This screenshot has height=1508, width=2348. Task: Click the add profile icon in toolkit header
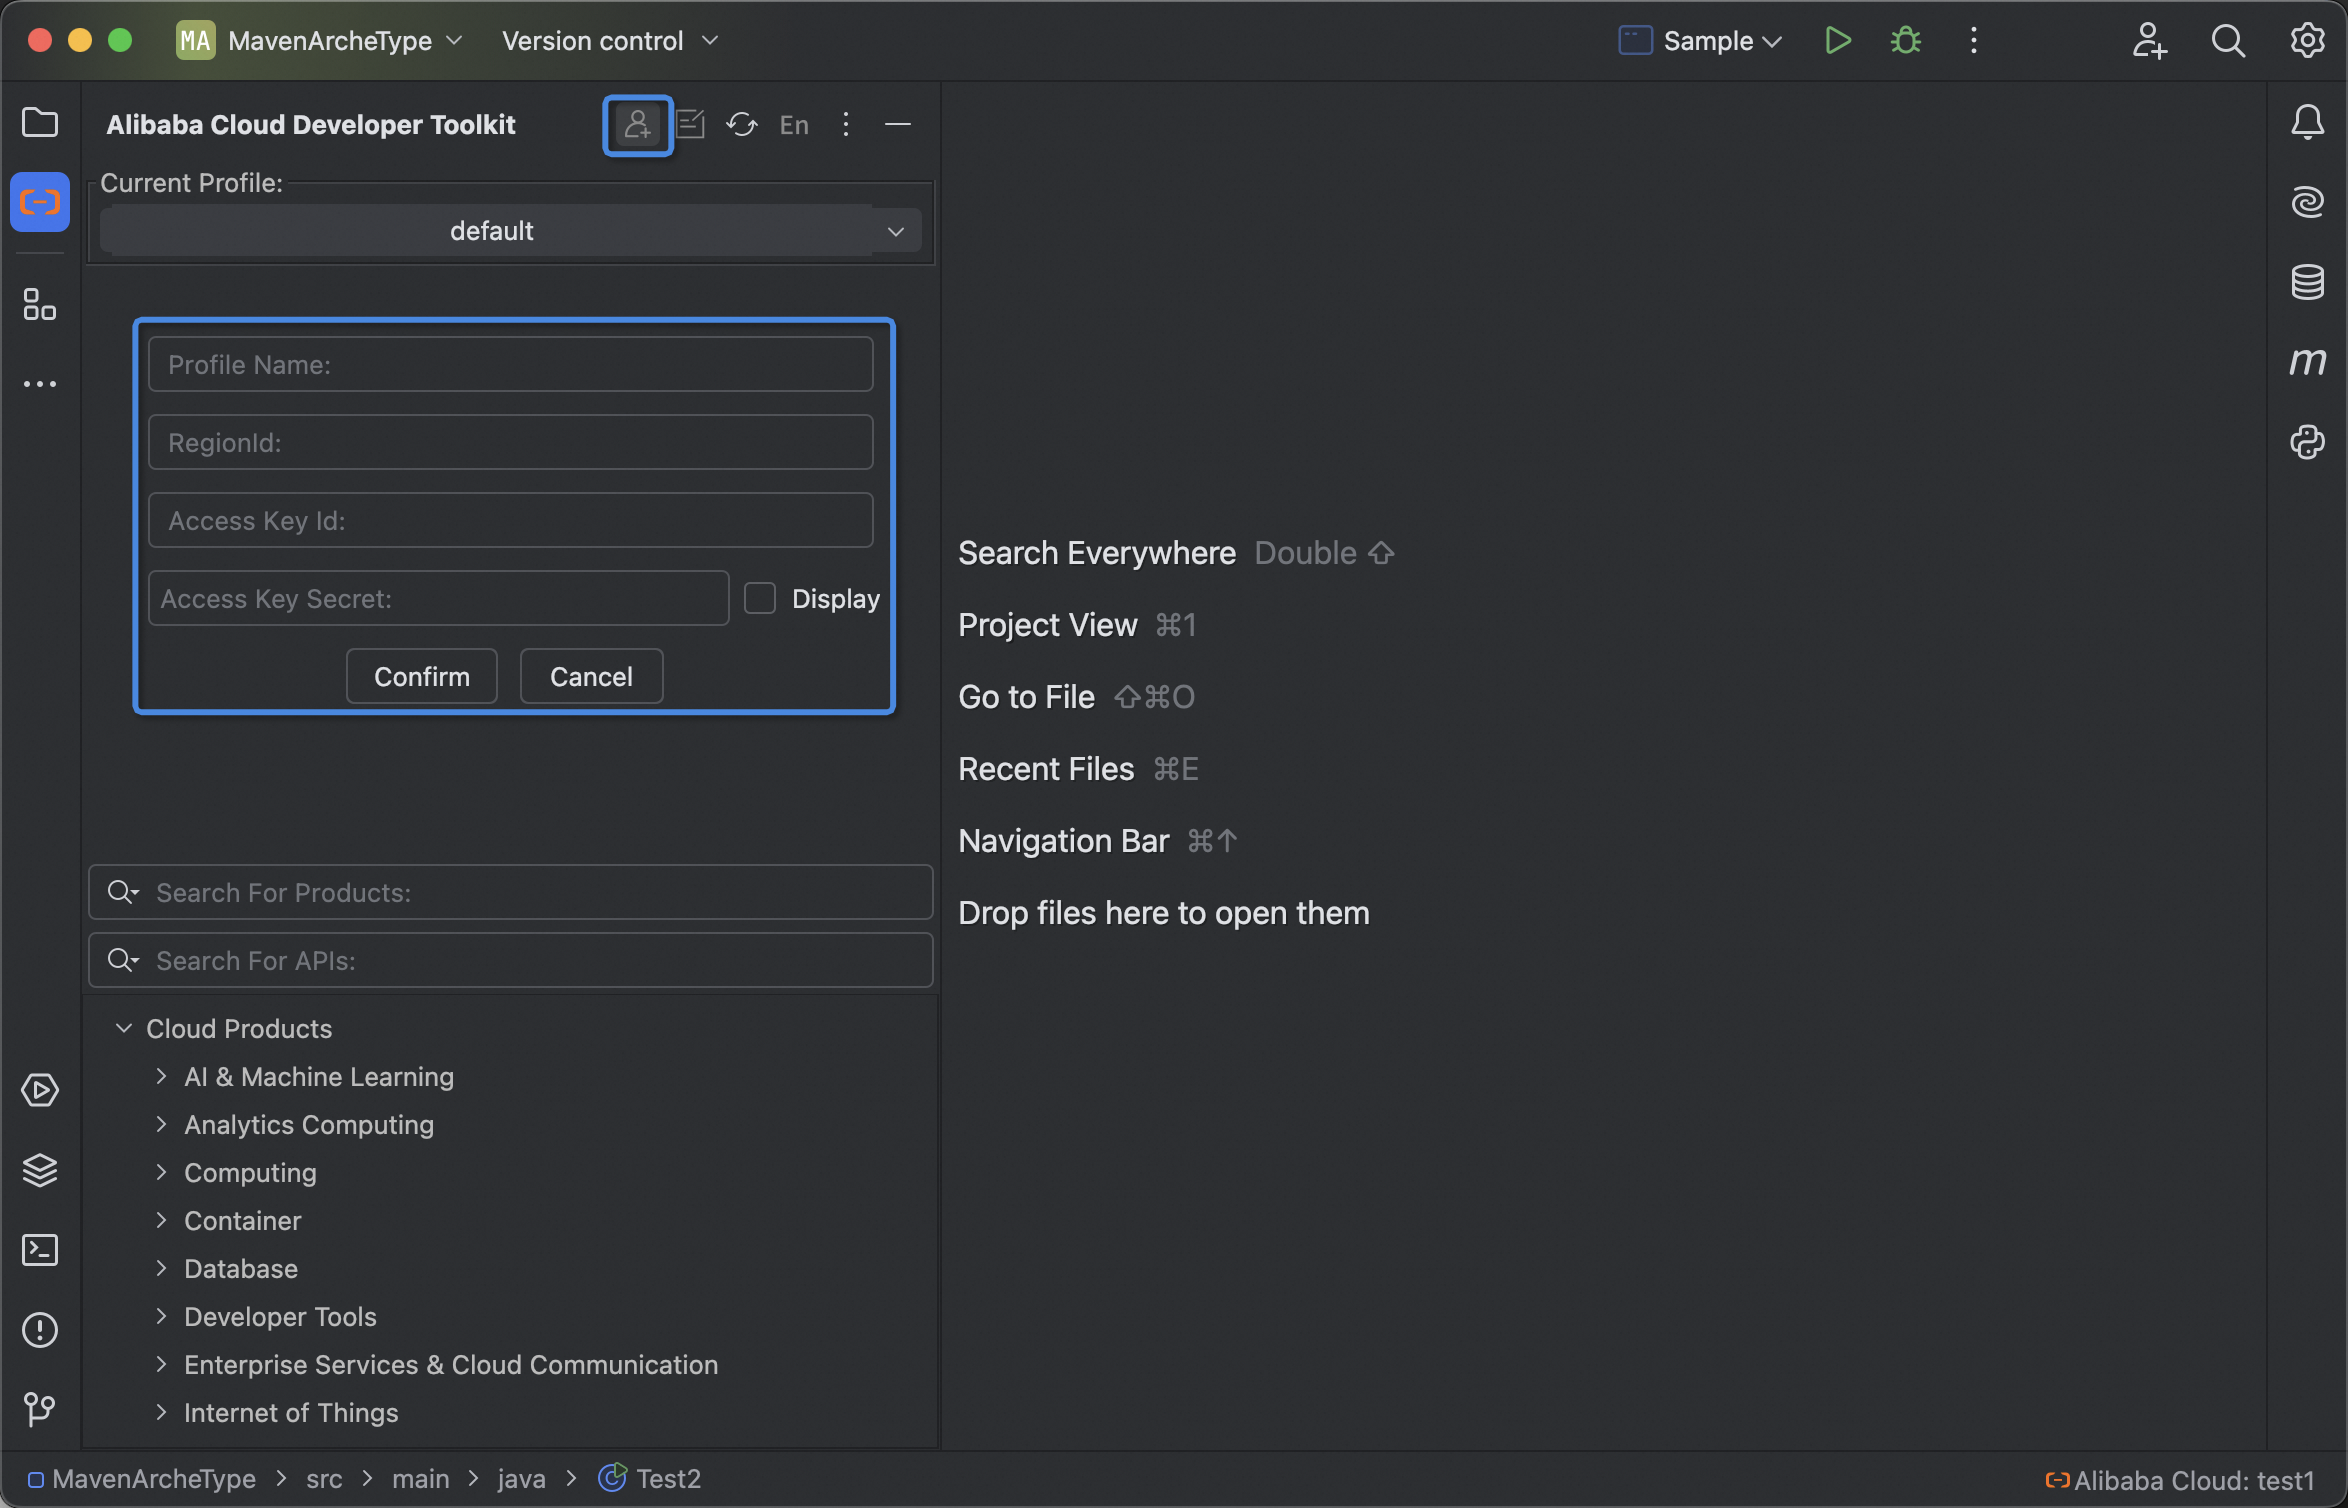coord(637,125)
